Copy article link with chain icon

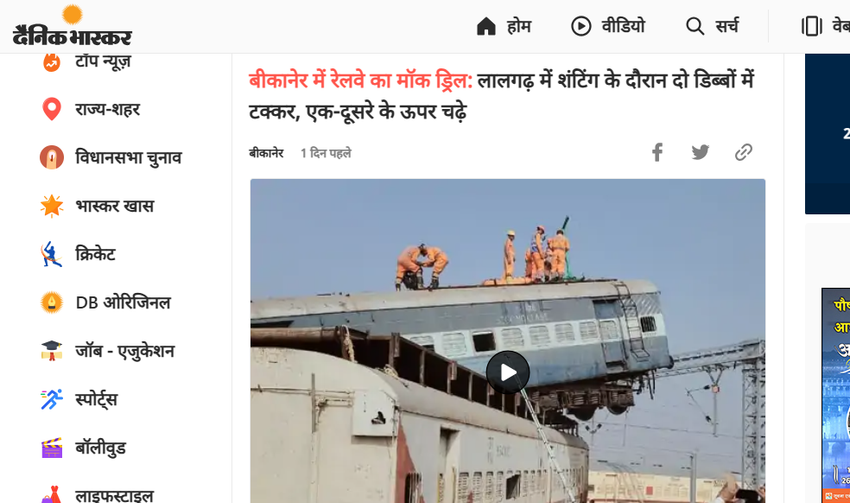[743, 152]
